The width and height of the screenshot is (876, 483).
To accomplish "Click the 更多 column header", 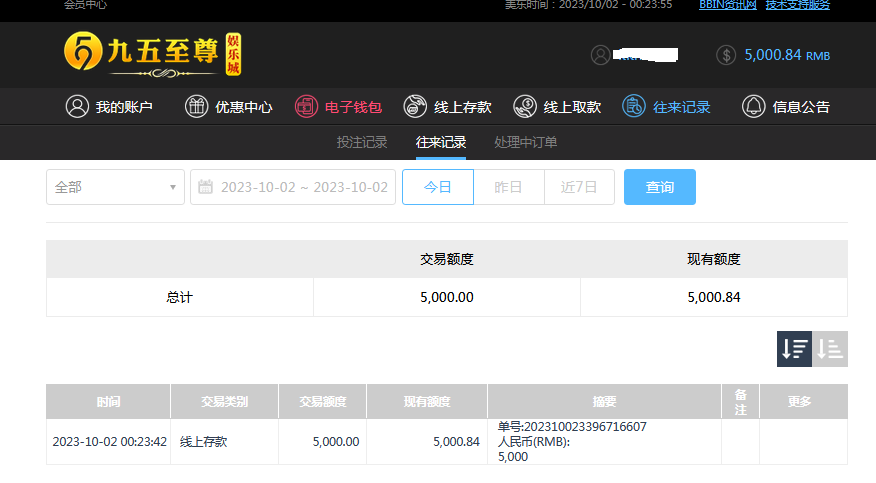I will pos(803,401).
